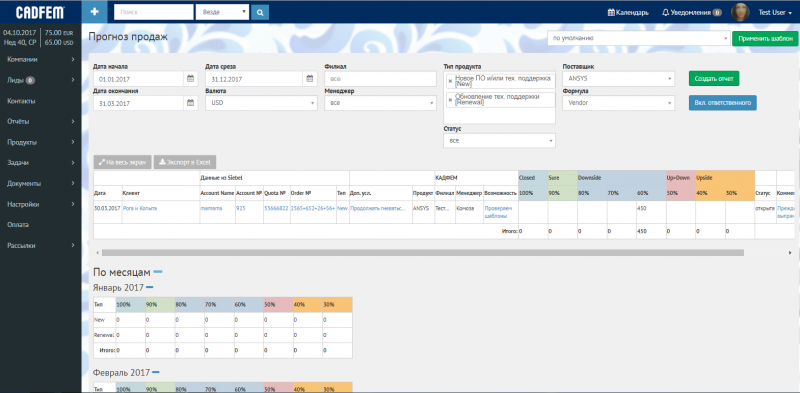This screenshot has width=800, height=393.
Task: Open calendar picker for Дата начала
Action: tap(190, 79)
